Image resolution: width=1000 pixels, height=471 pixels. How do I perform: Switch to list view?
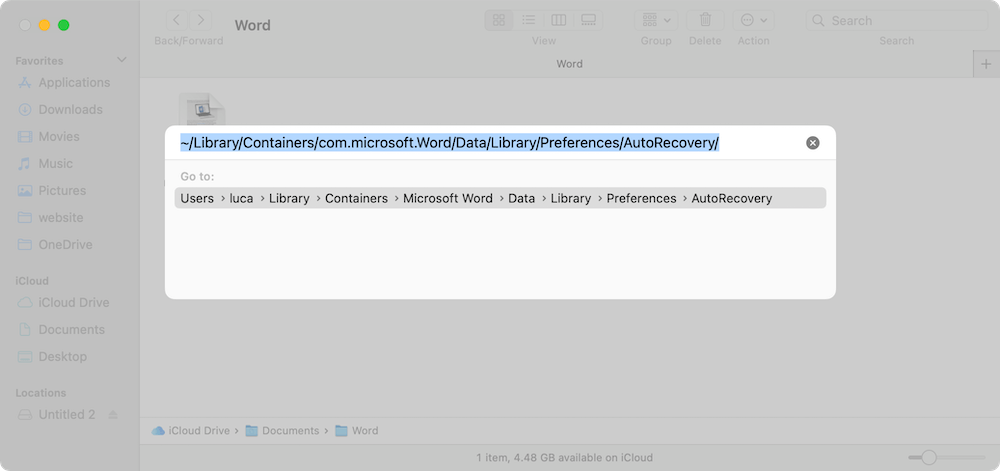pos(529,20)
